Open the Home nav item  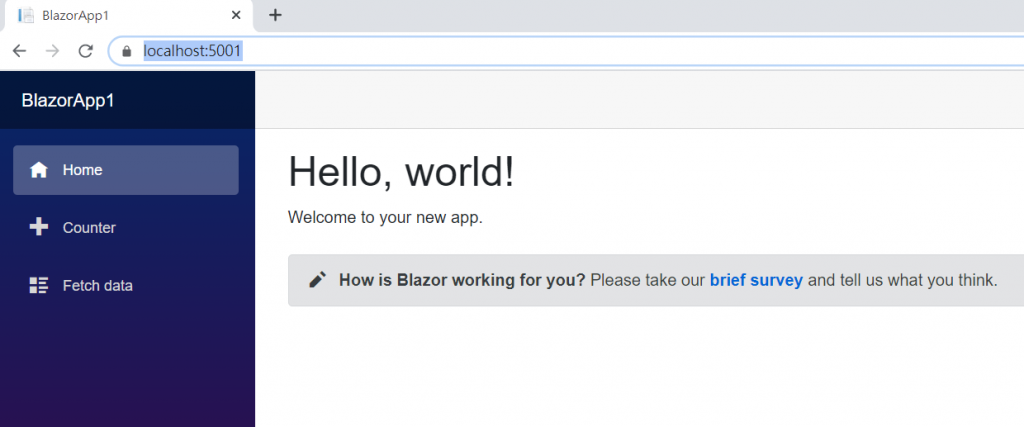pyautogui.click(x=125, y=170)
